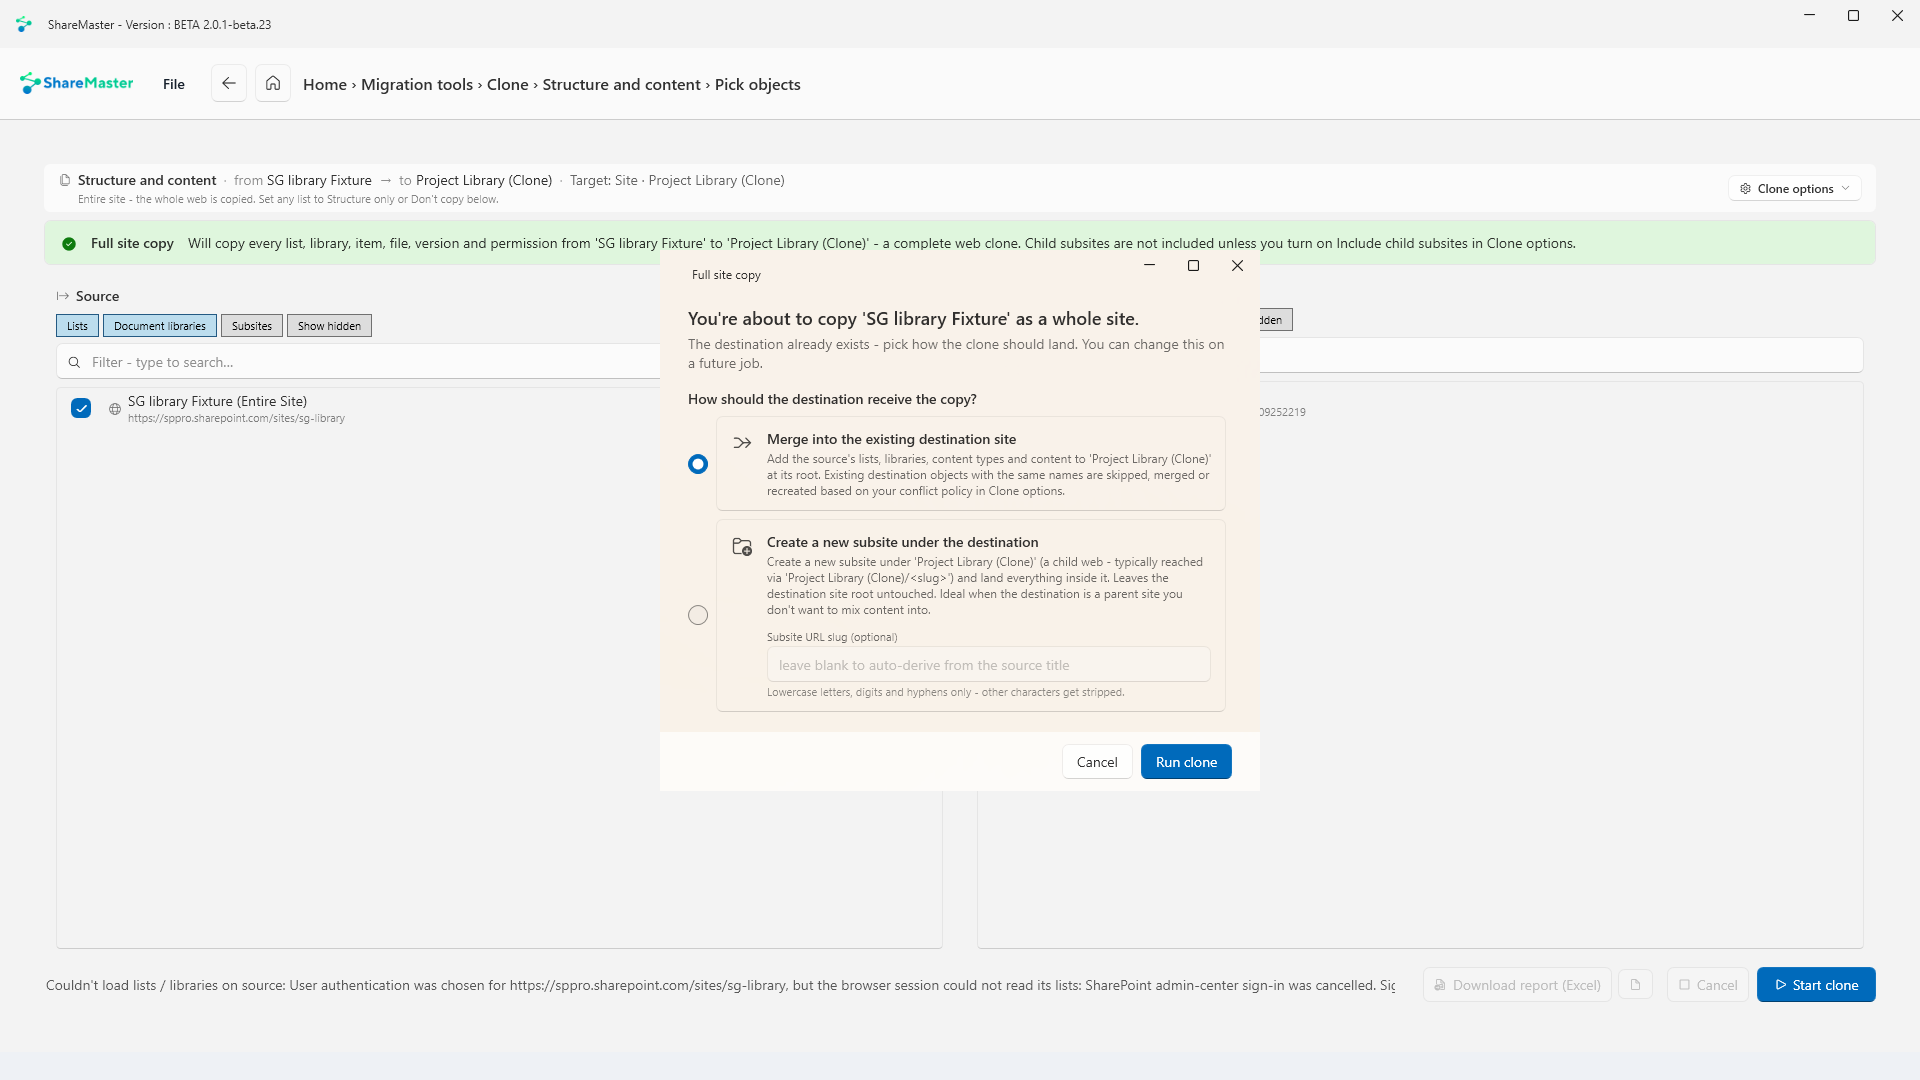Open the Home icon button

pyautogui.click(x=273, y=83)
